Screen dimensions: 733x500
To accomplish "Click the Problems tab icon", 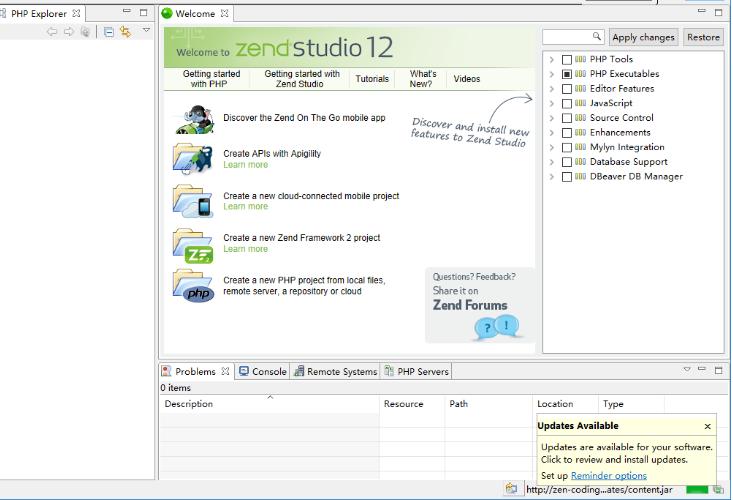I will (166, 371).
